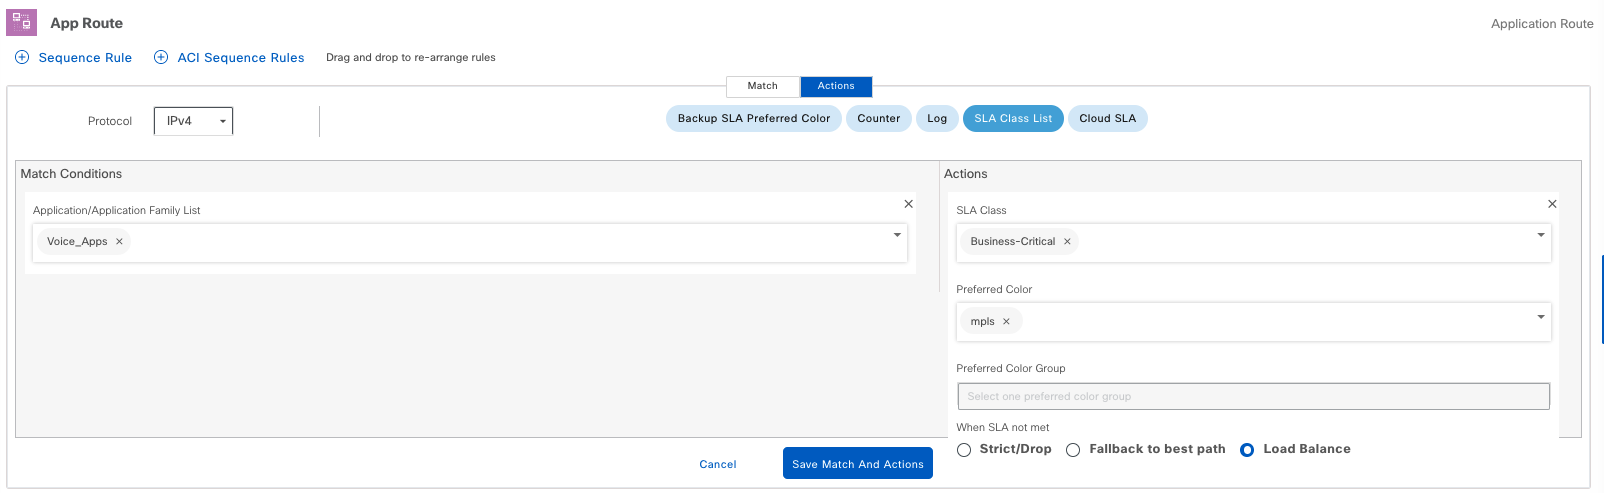1604x493 pixels.
Task: Click the plus icon beside Sequence Rule
Action: coord(22,57)
